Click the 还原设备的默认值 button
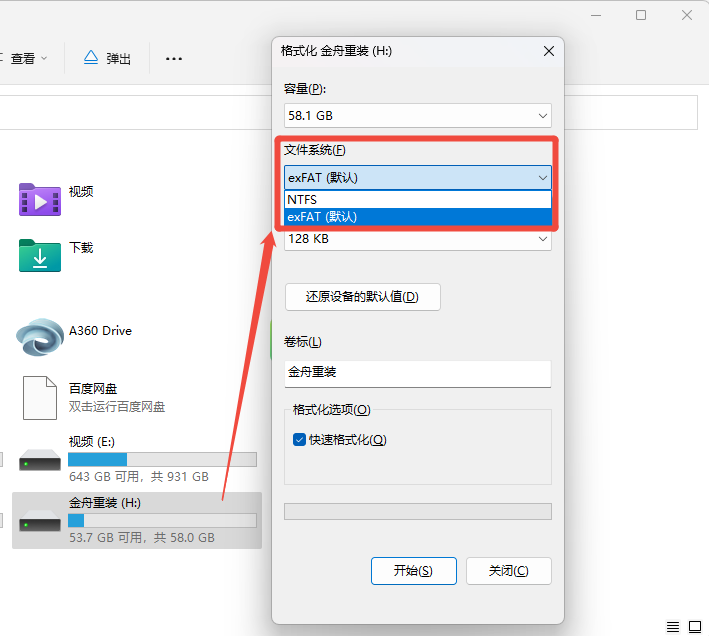This screenshot has width=709, height=636. [362, 297]
